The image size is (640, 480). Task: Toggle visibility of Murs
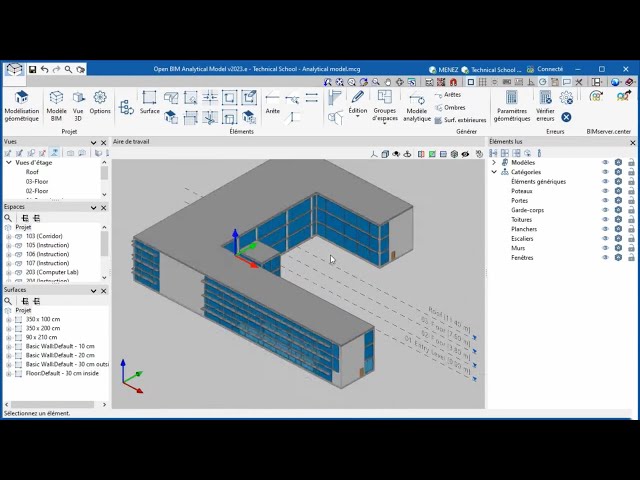(605, 248)
